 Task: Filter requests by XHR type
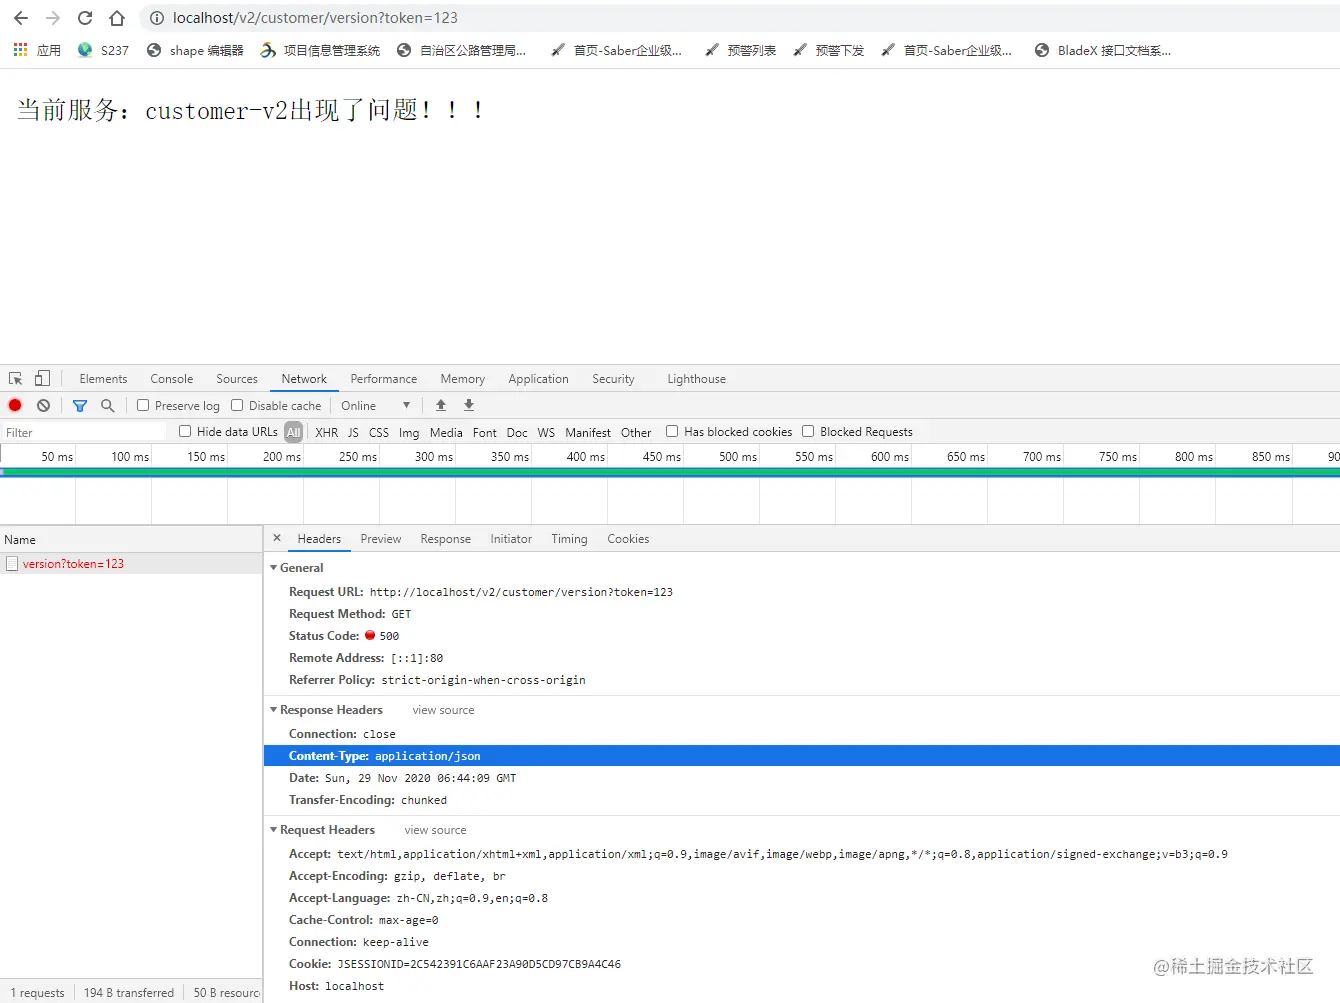326,432
